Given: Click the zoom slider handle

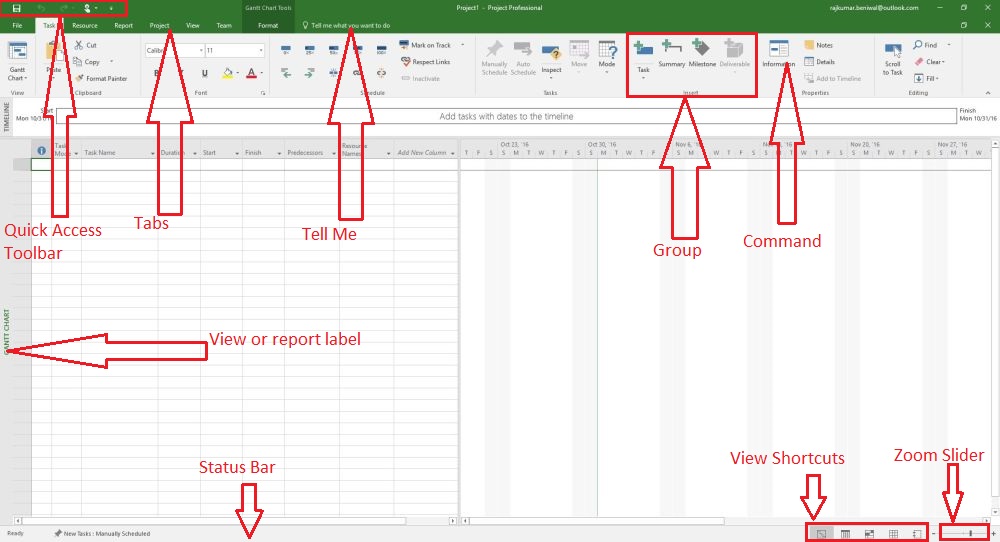Looking at the screenshot, I should [x=971, y=534].
